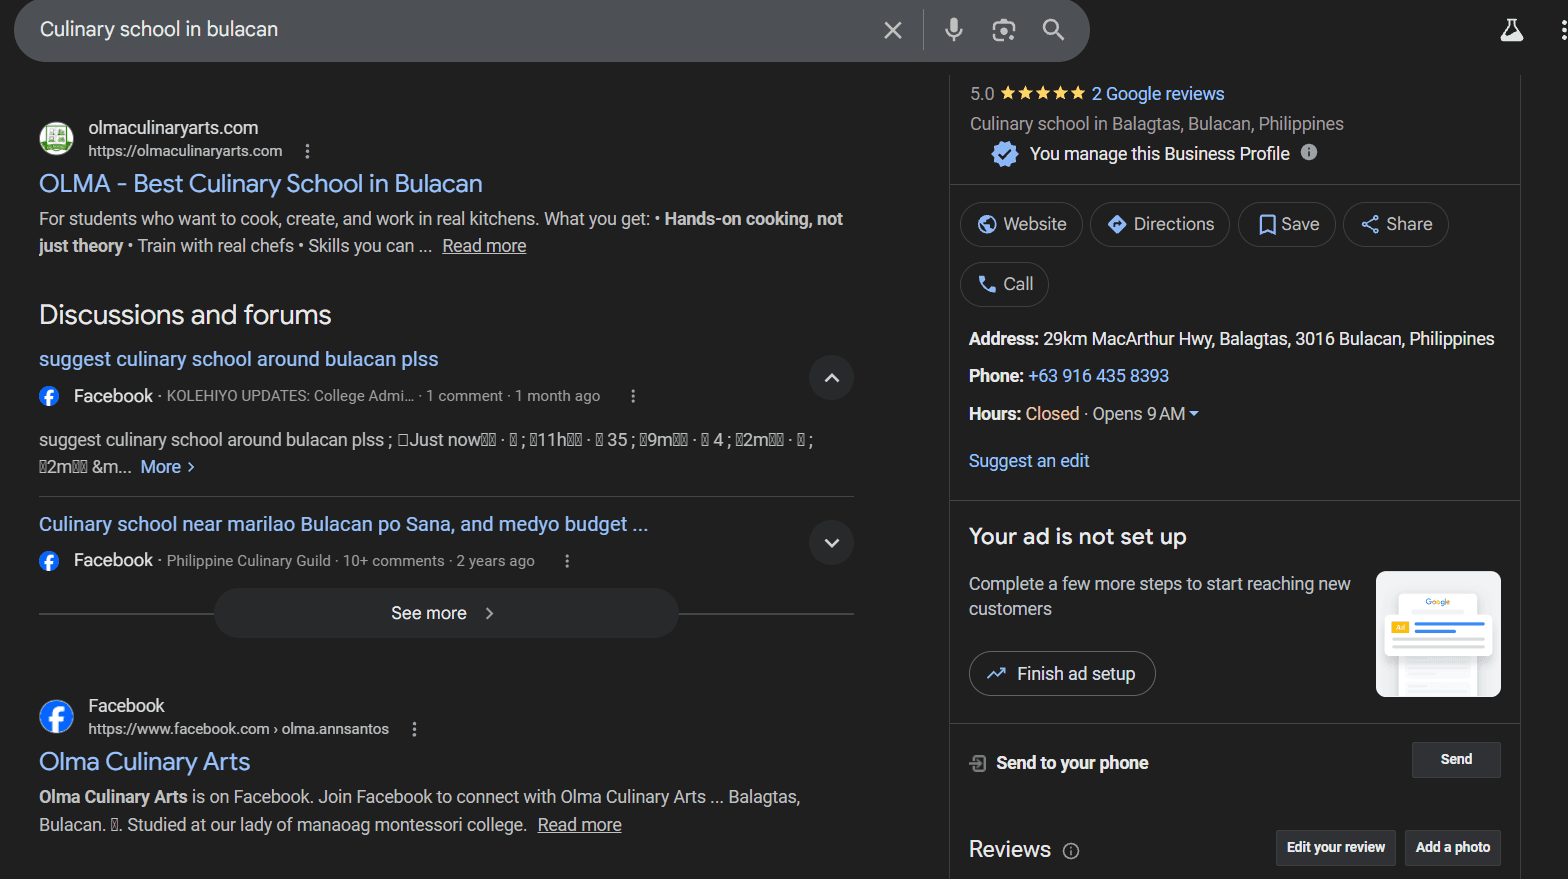The image size is (1568, 879).
Task: Click Suggest an edit link
Action: [x=1029, y=461]
